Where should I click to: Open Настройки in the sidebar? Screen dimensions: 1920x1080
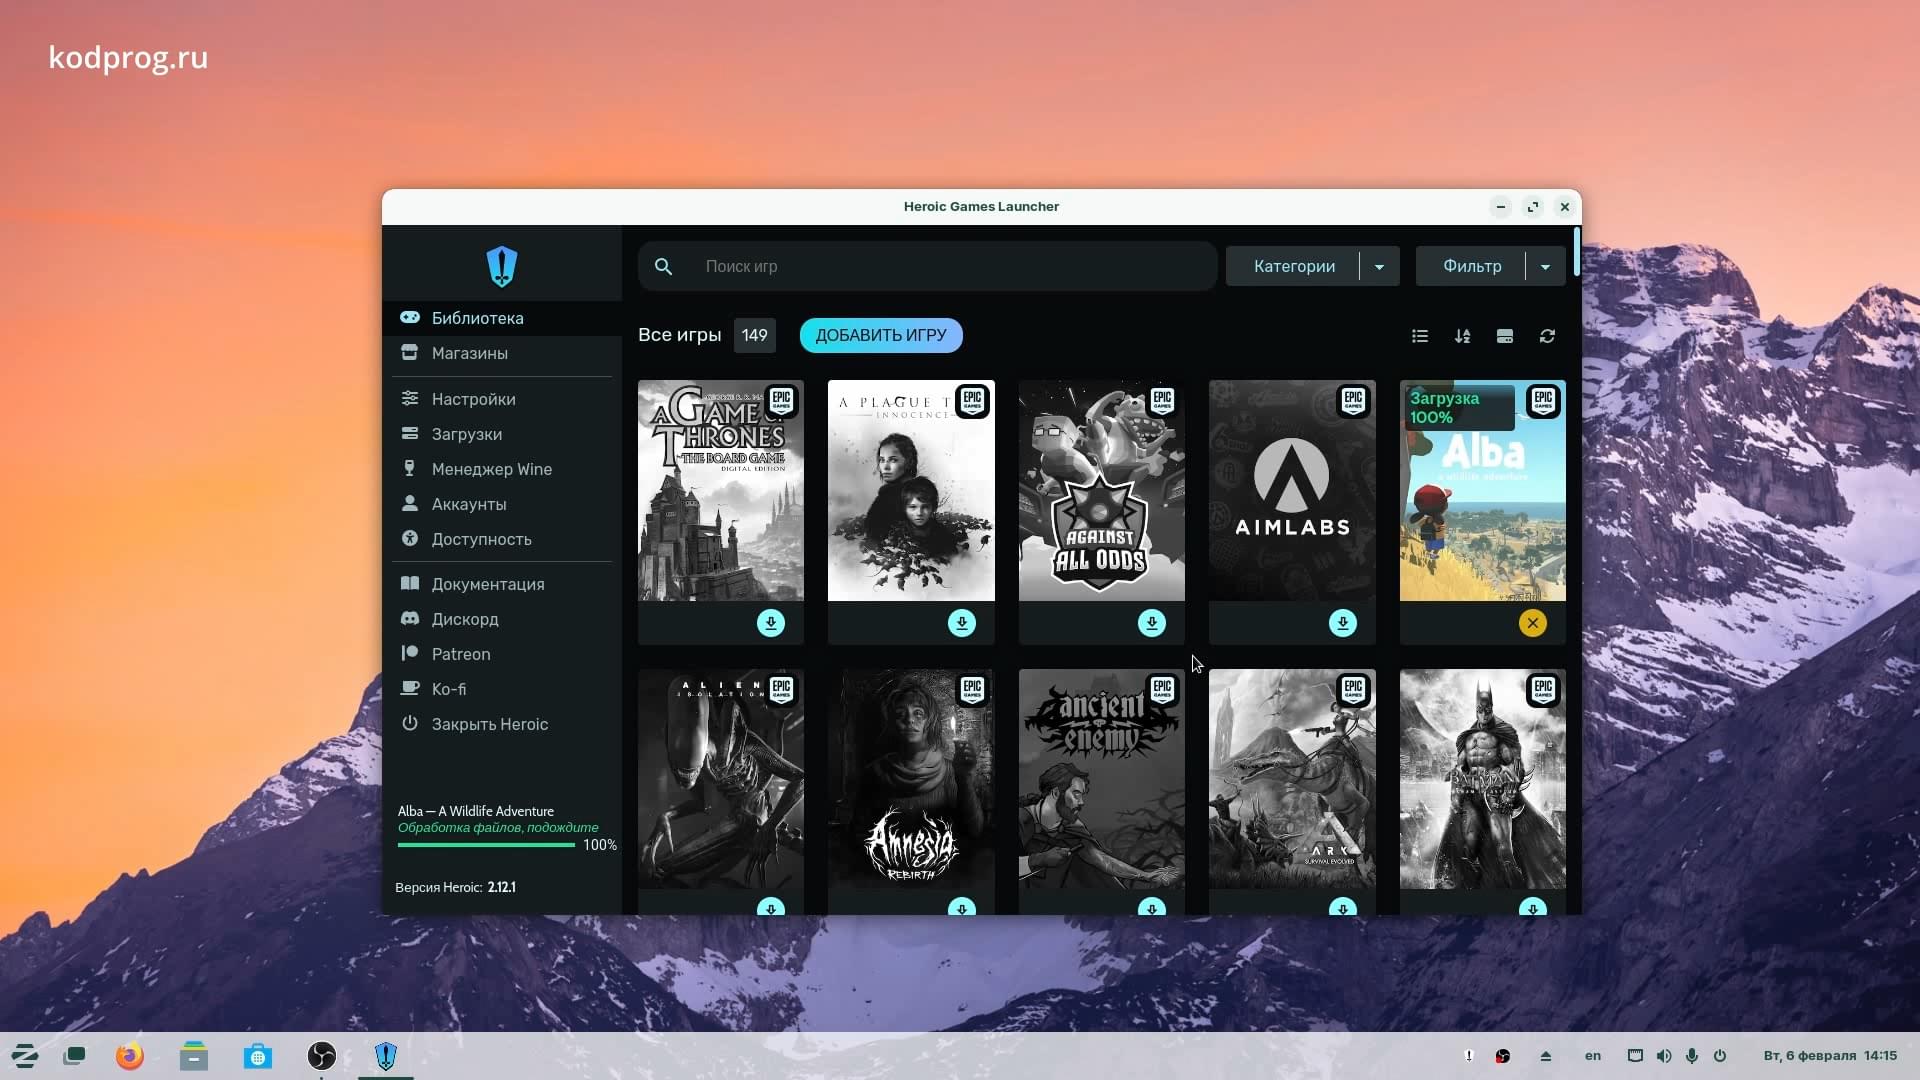click(502, 399)
